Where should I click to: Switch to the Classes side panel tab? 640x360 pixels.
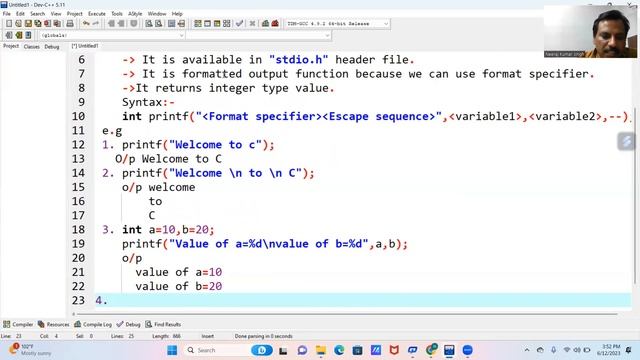coord(31,47)
